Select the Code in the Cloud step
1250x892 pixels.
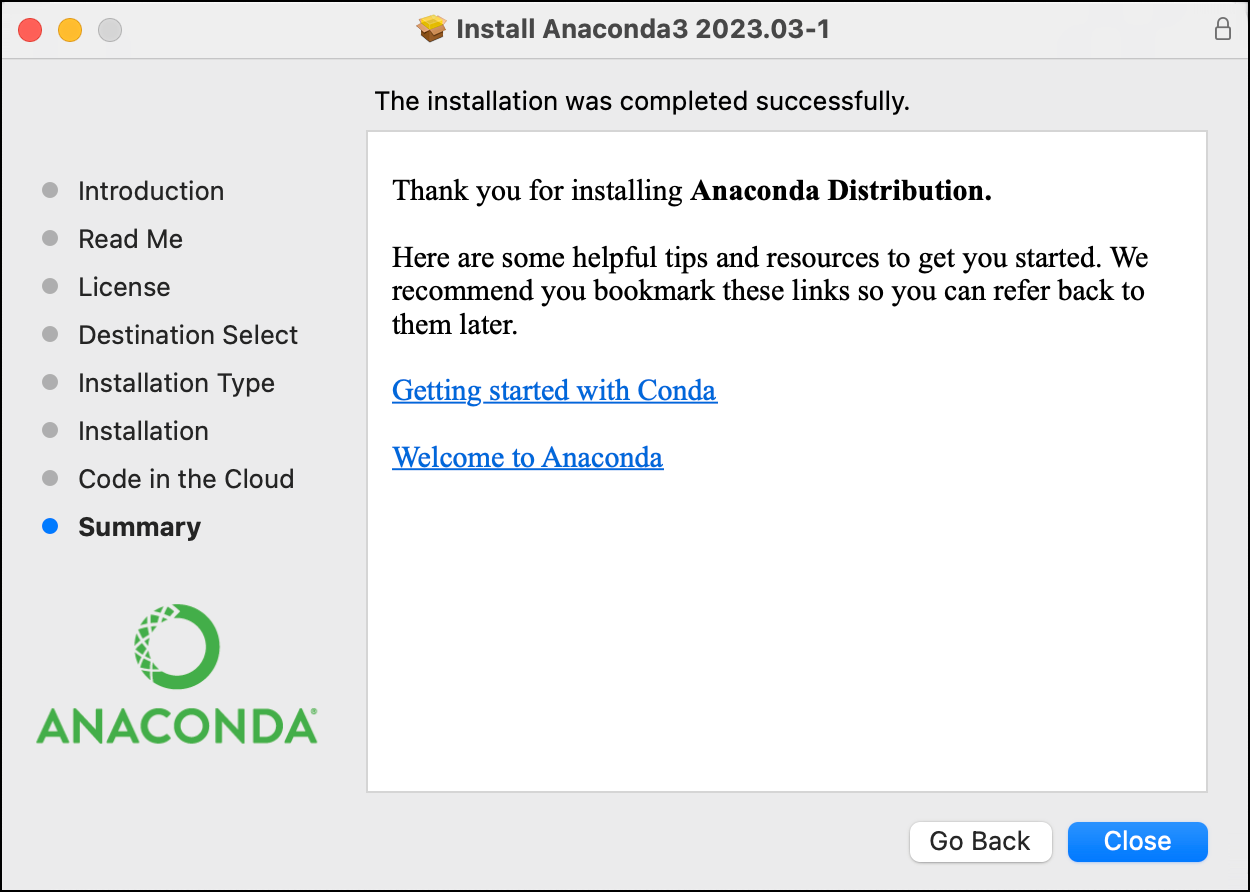point(186,479)
